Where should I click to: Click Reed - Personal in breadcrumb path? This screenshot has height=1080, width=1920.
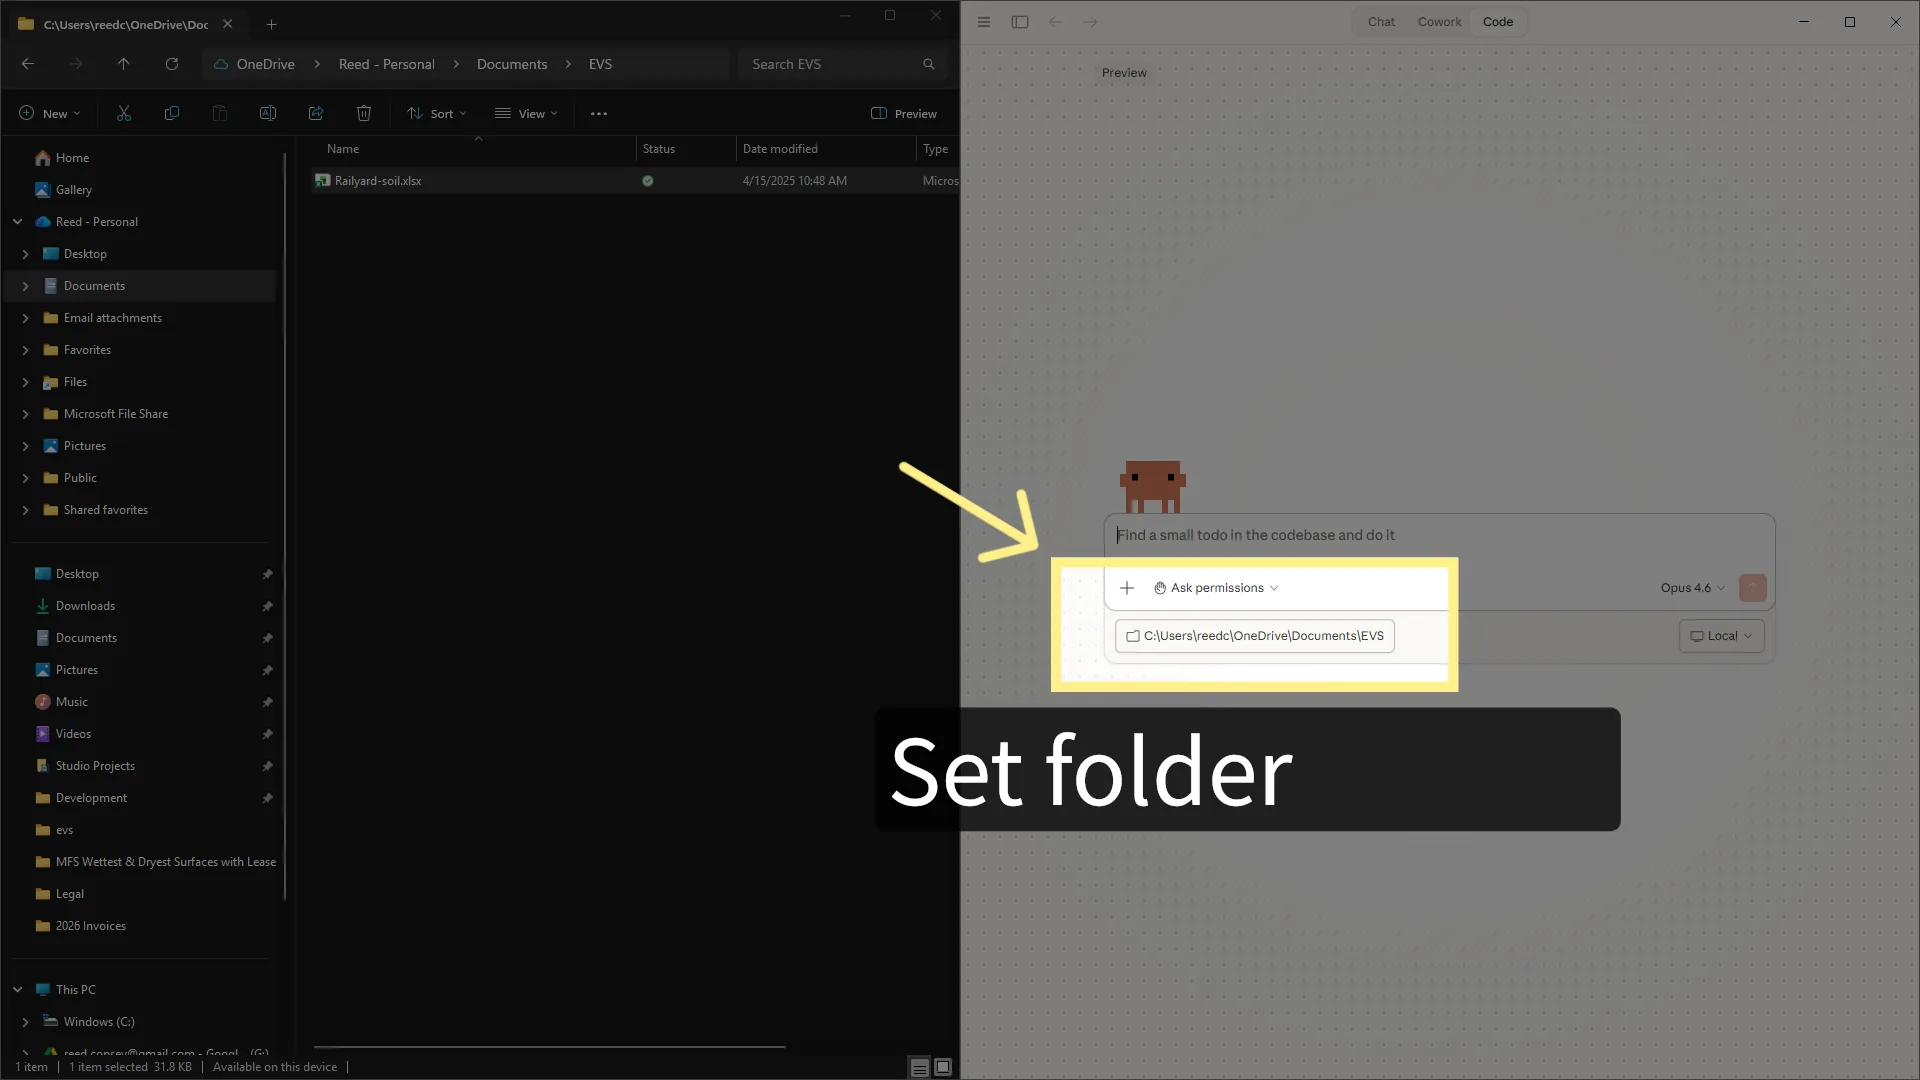pos(387,64)
